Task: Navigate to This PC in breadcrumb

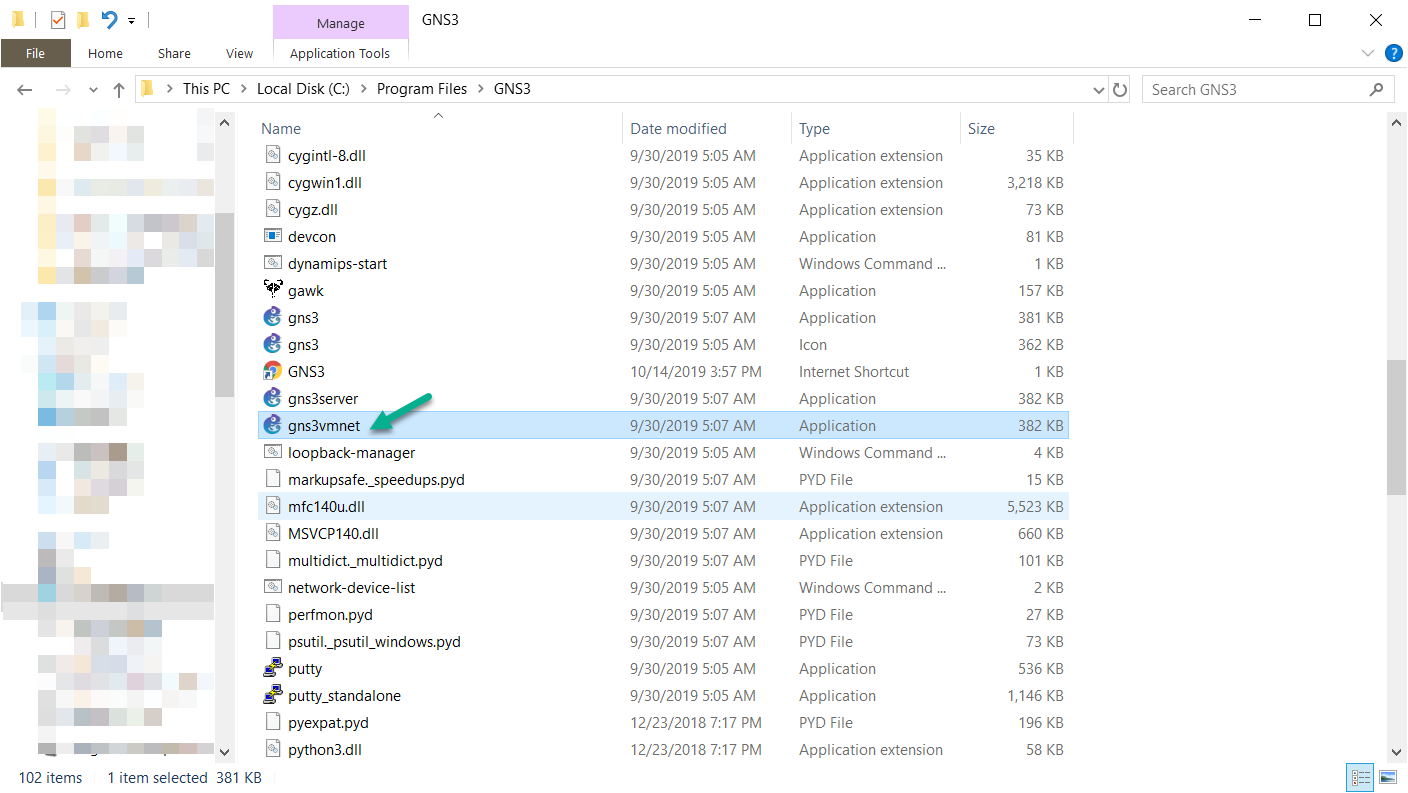Action: 206,89
